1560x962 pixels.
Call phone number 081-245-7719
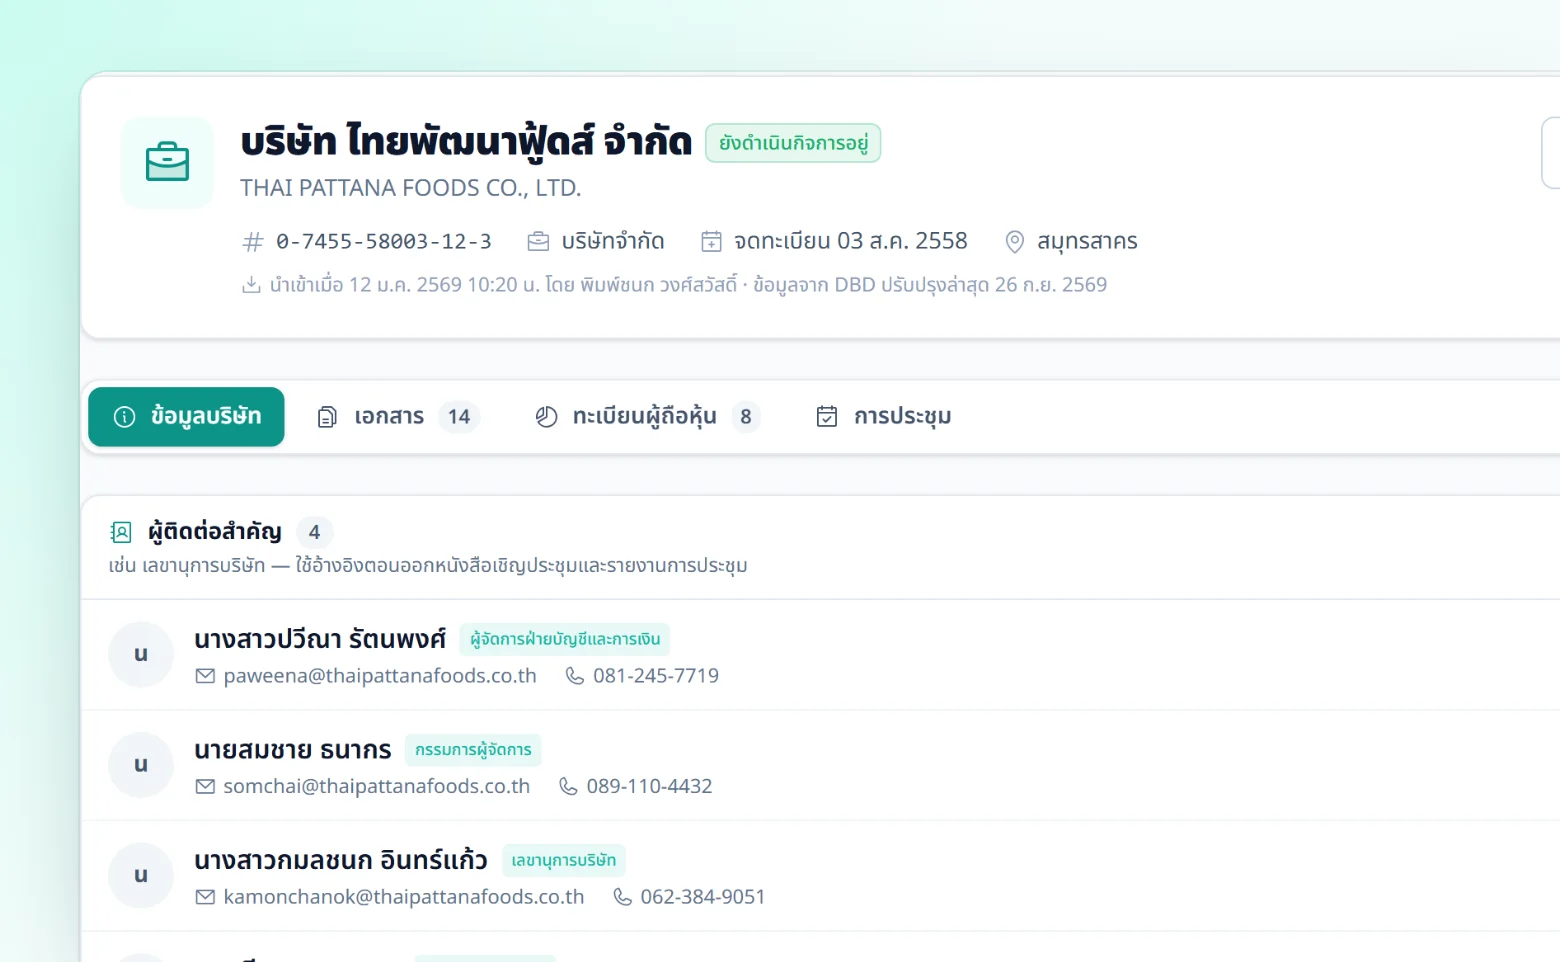tap(656, 676)
